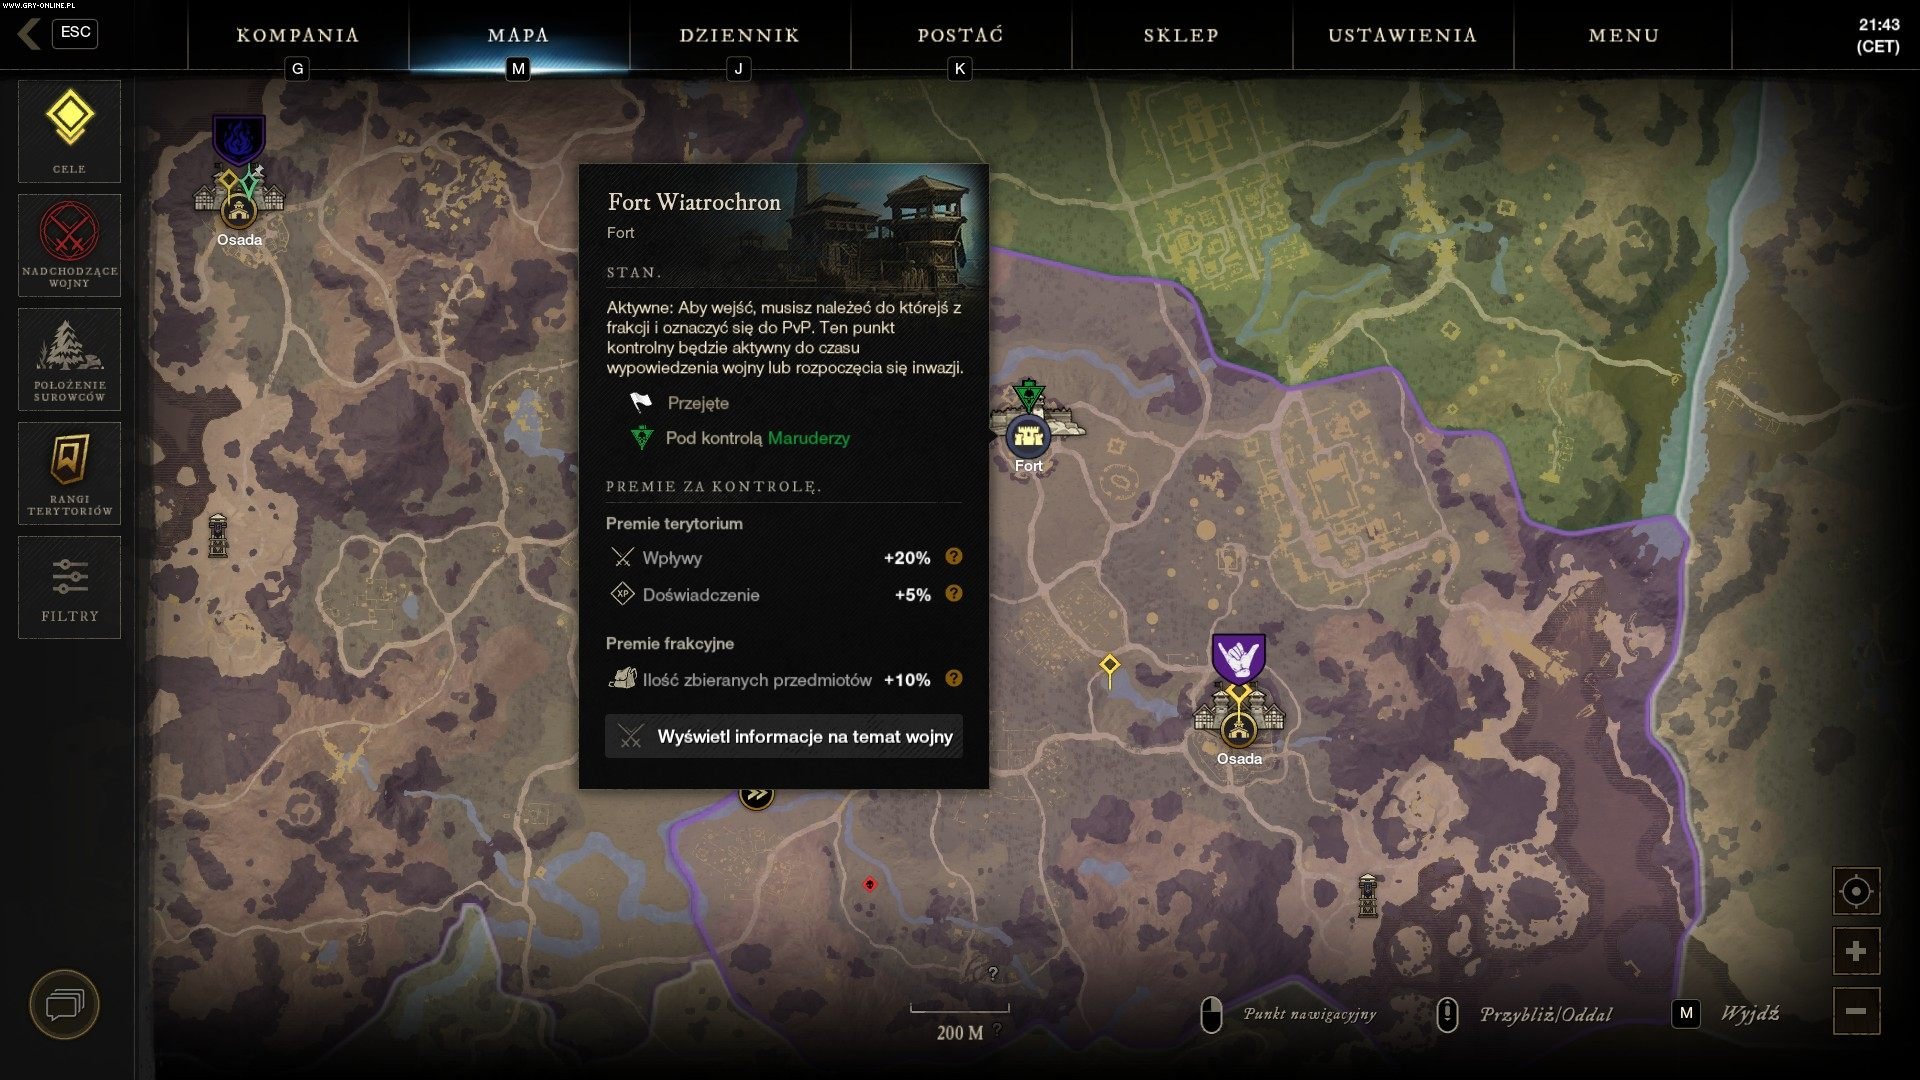The image size is (1920, 1080).
Task: Switch to the Dziennik tab
Action: coord(740,35)
